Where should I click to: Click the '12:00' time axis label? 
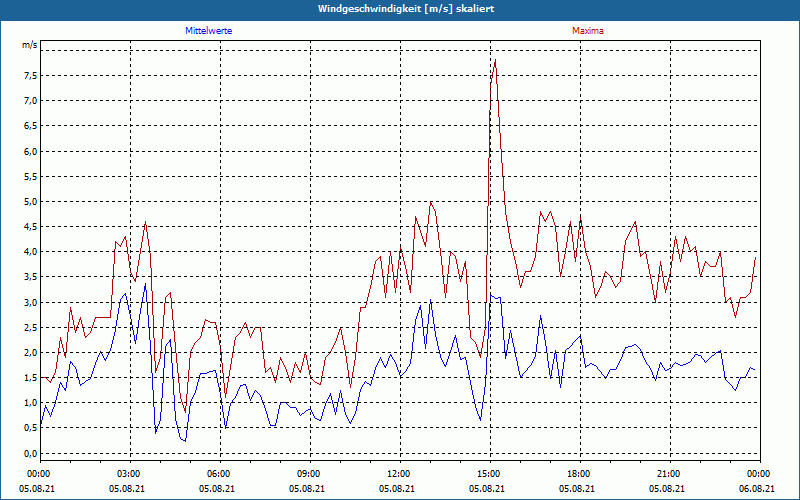(398, 474)
